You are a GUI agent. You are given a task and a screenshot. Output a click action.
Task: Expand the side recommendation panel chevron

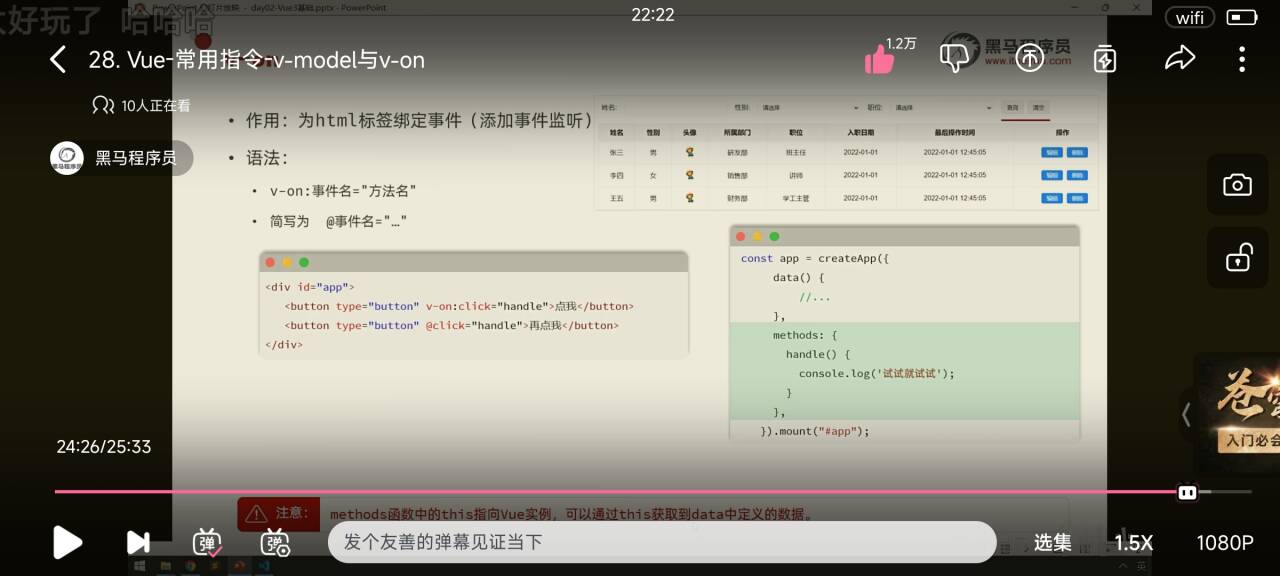click(x=1186, y=414)
